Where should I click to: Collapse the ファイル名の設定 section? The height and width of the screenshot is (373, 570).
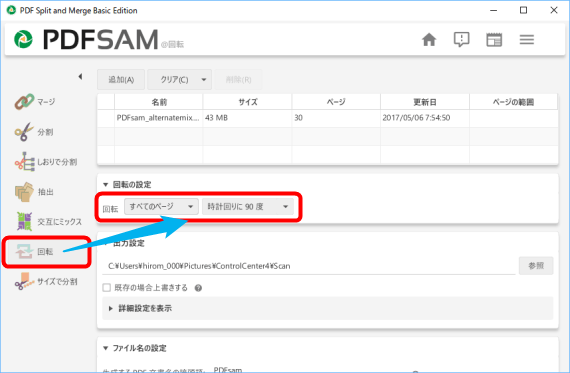(105, 348)
